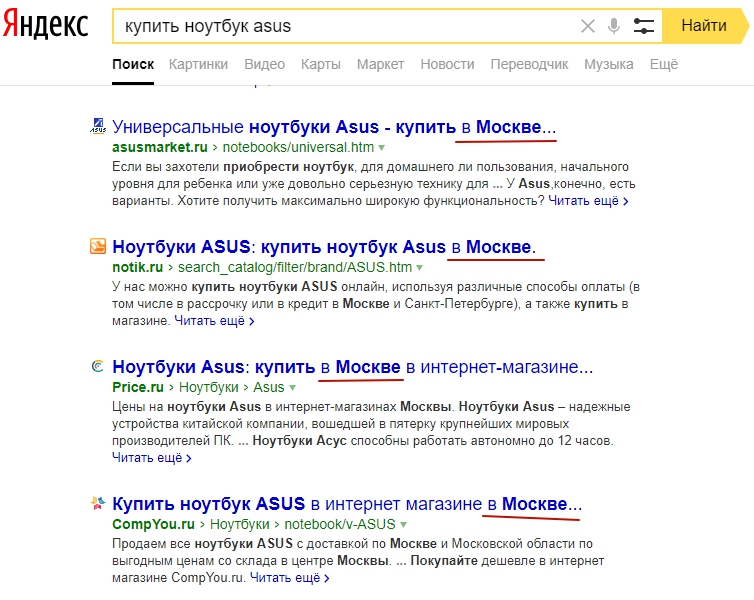Screen dimensions: 754x600
Task: Click the Найти search button
Action: [704, 25]
